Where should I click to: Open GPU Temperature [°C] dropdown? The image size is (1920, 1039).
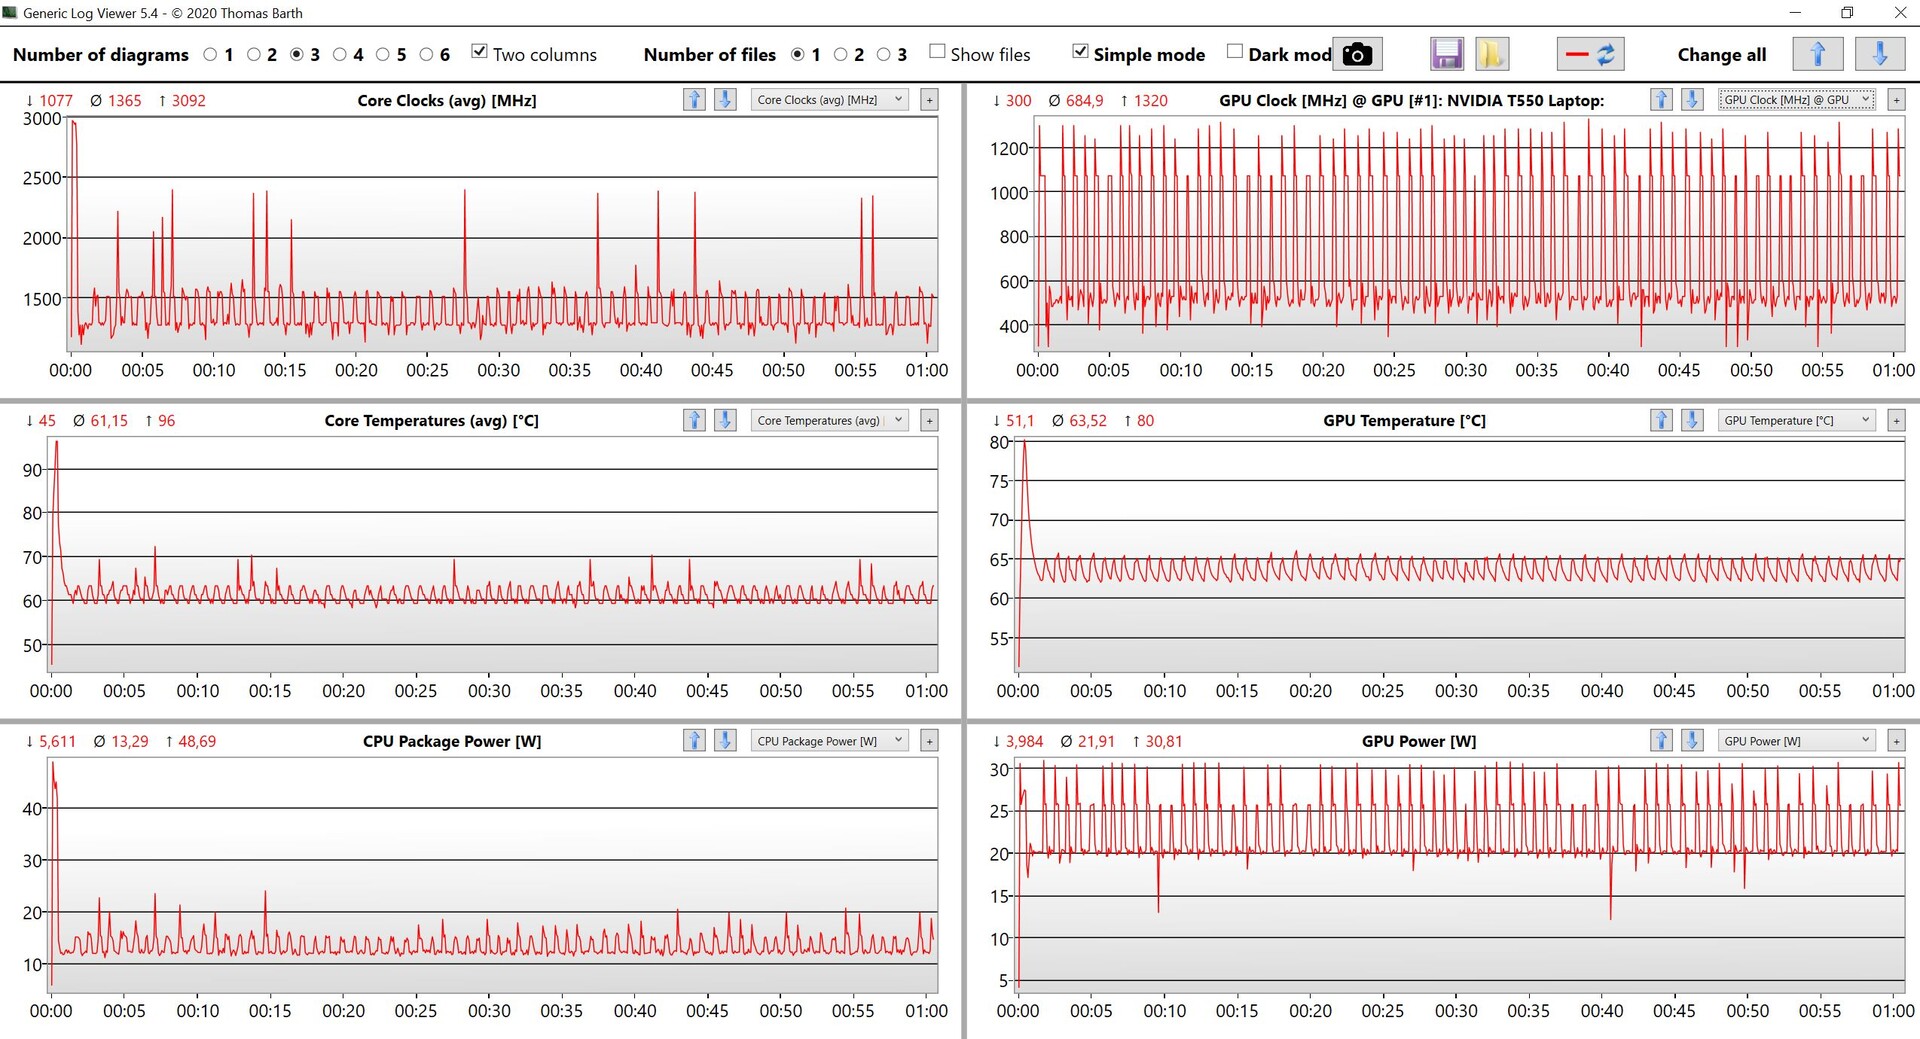(x=1797, y=420)
